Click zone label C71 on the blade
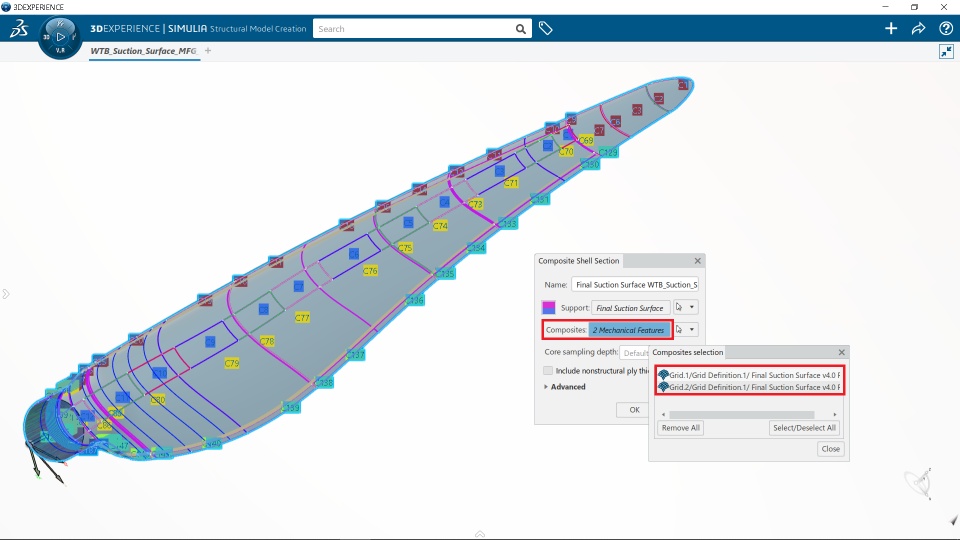Screen dimensions: 960x540 pyautogui.click(x=511, y=183)
